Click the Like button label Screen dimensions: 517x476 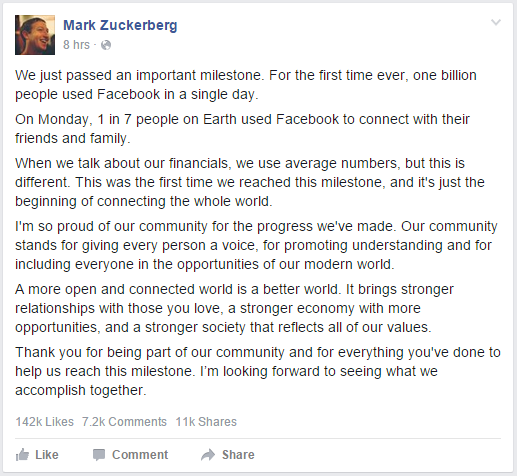pyautogui.click(x=47, y=455)
